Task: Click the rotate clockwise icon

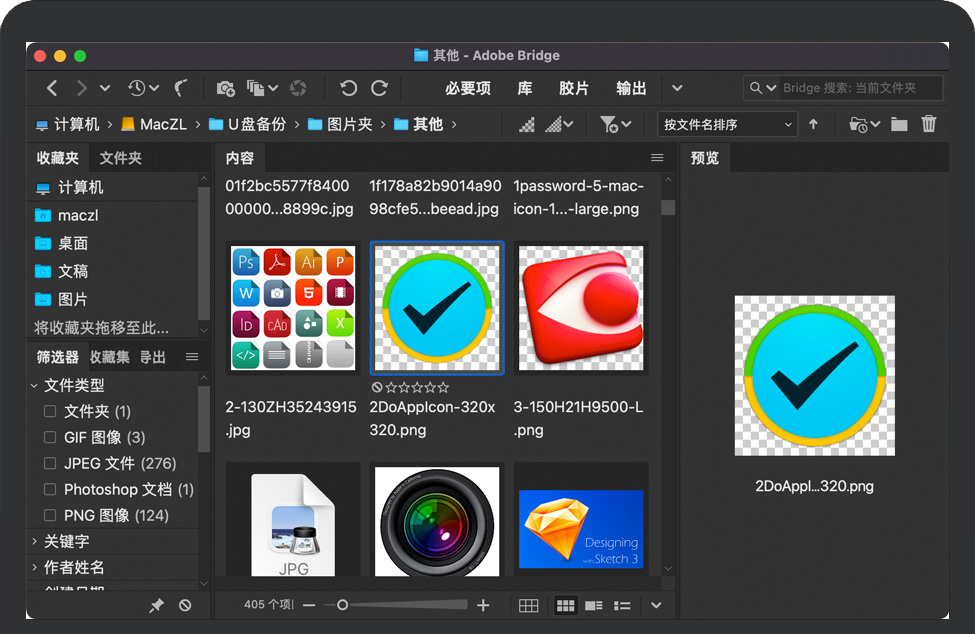Action: point(380,88)
